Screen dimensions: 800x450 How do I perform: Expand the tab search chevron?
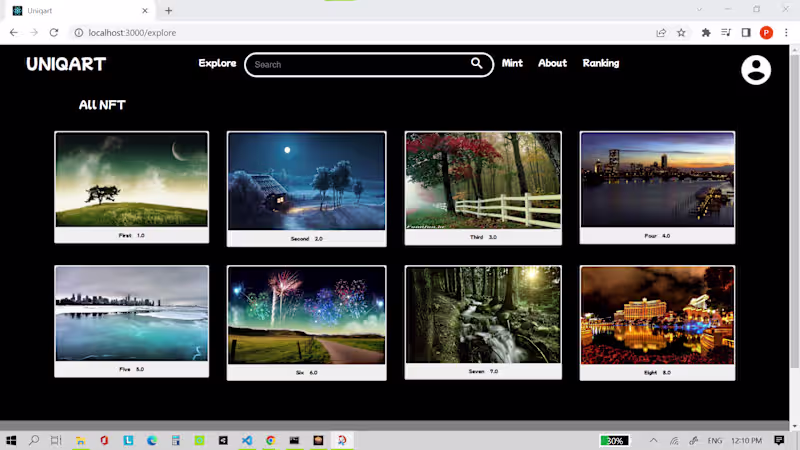(x=700, y=10)
